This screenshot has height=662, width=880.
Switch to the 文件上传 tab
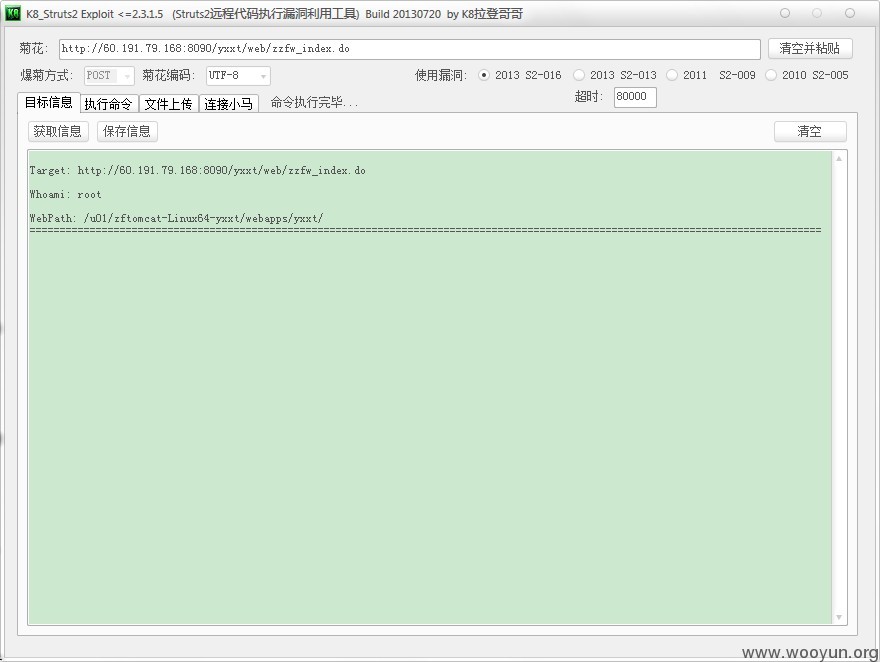(x=168, y=104)
